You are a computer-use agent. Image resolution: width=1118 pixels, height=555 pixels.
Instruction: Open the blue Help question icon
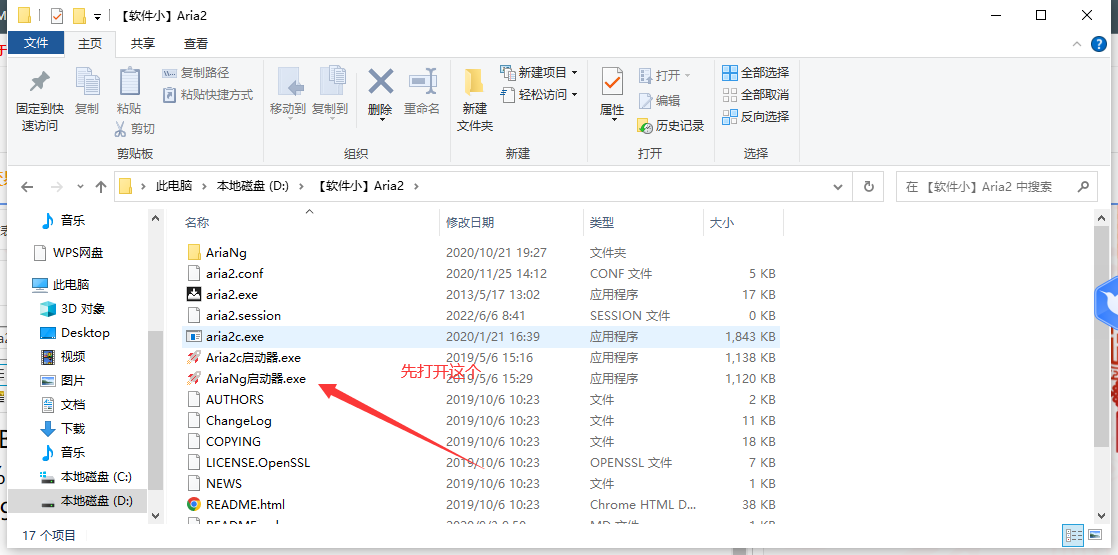pyautogui.click(x=1099, y=44)
